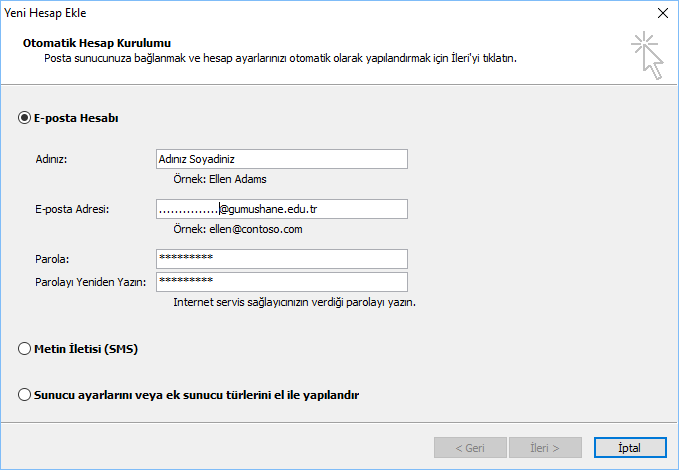Viewport: 679px width, 470px height.
Task: Click the < Geri button
Action: 471,447
